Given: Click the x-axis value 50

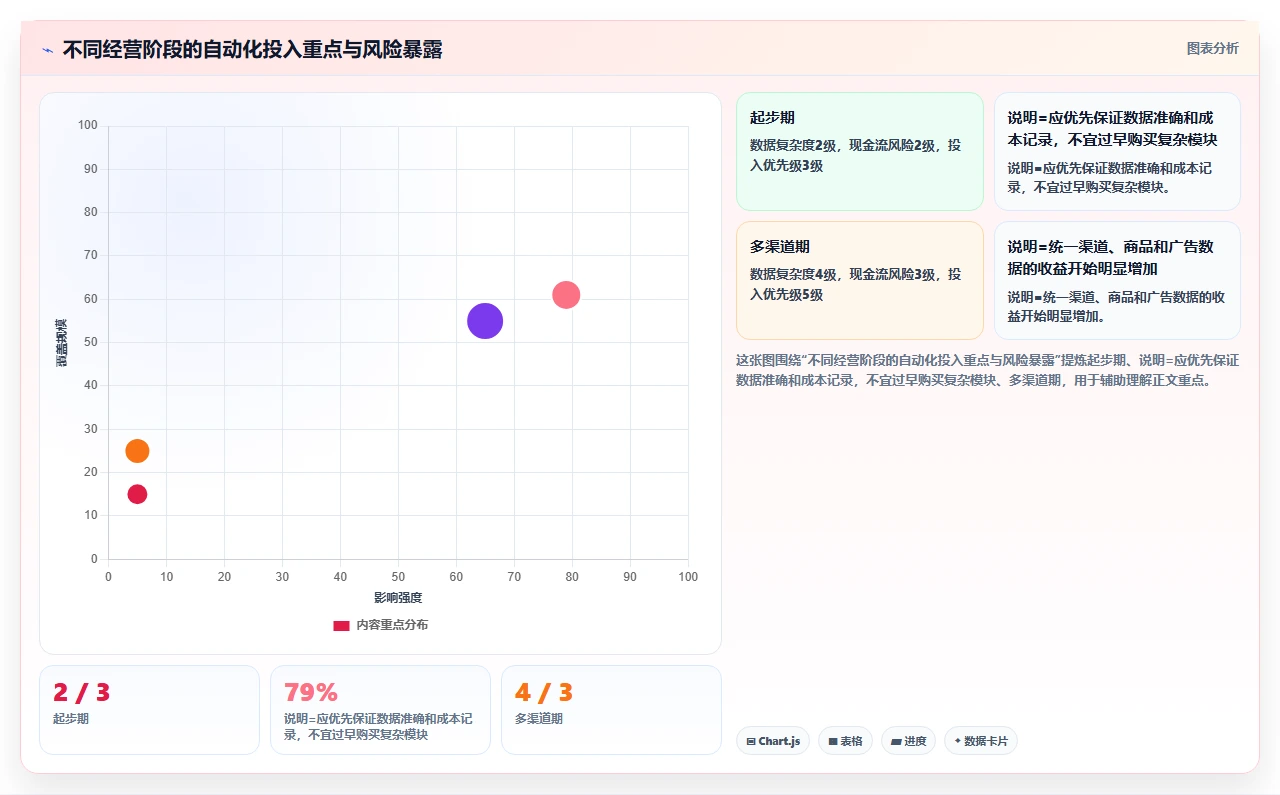Looking at the screenshot, I should coord(398,577).
